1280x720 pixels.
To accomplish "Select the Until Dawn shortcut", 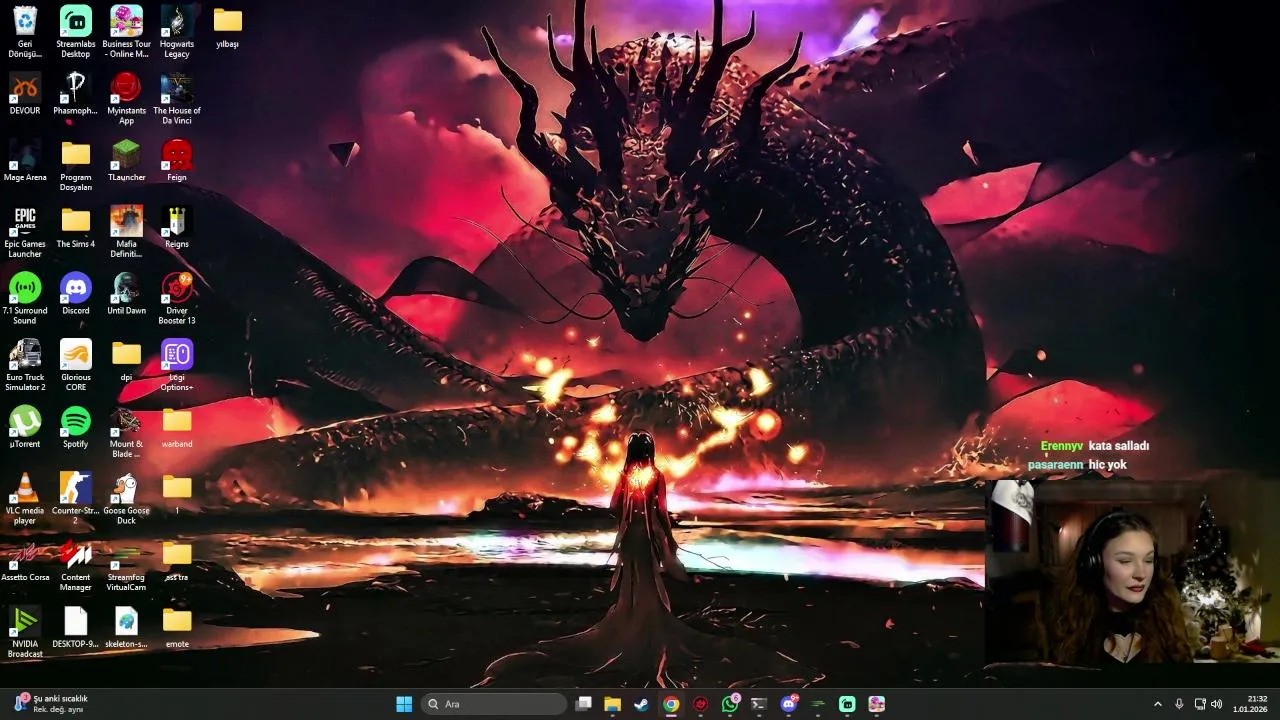I will pyautogui.click(x=126, y=293).
